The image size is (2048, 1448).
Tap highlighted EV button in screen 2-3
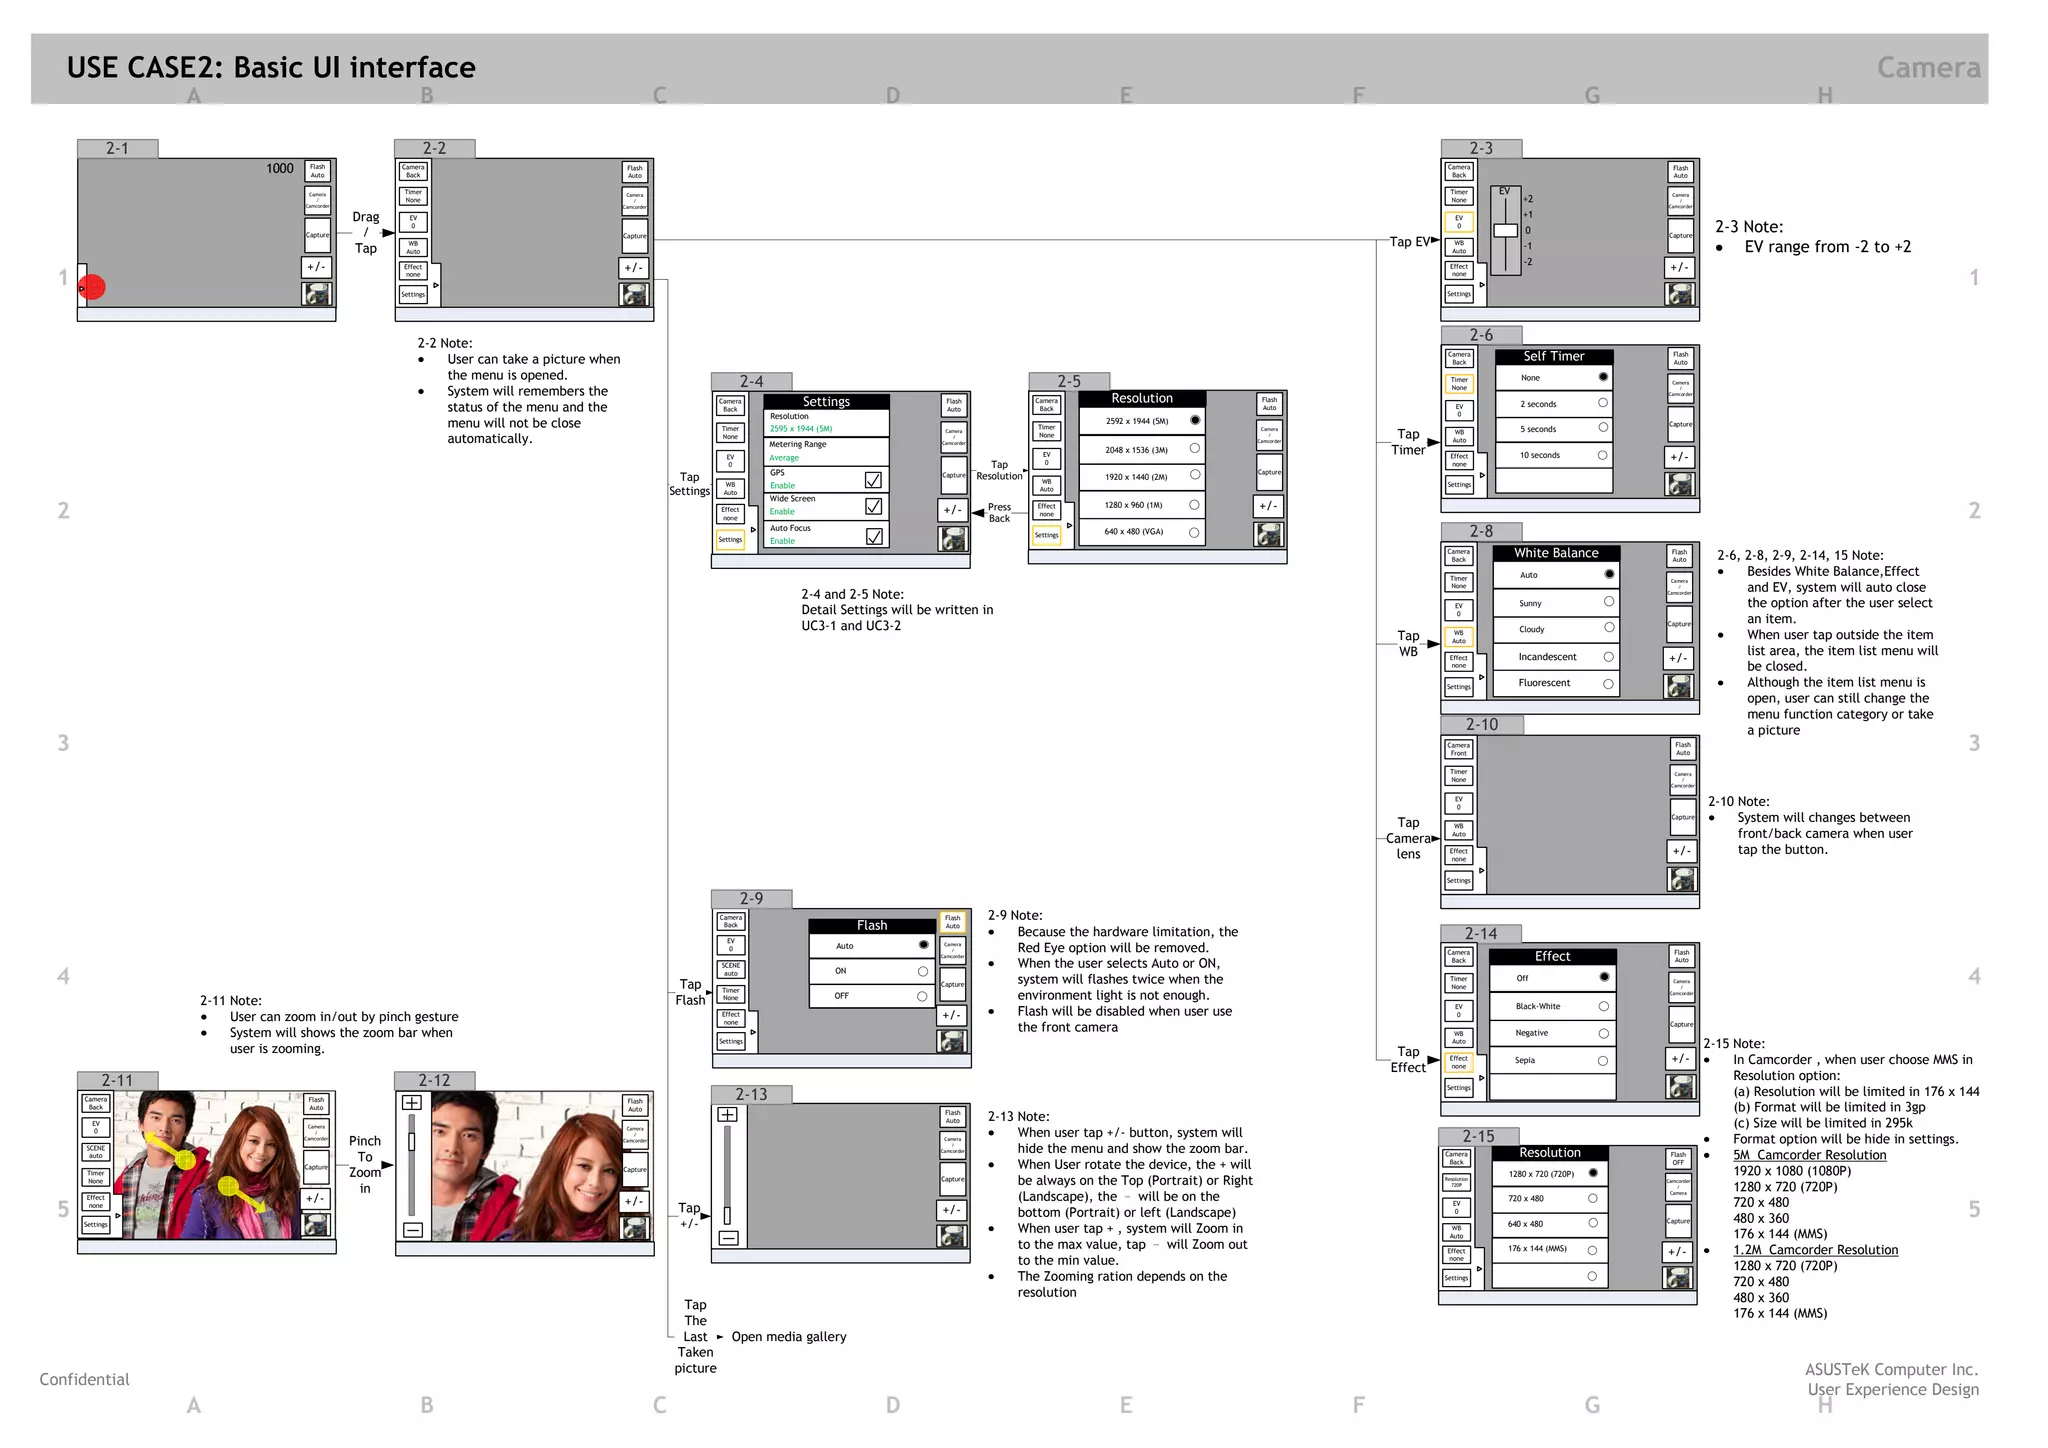coord(1459,222)
